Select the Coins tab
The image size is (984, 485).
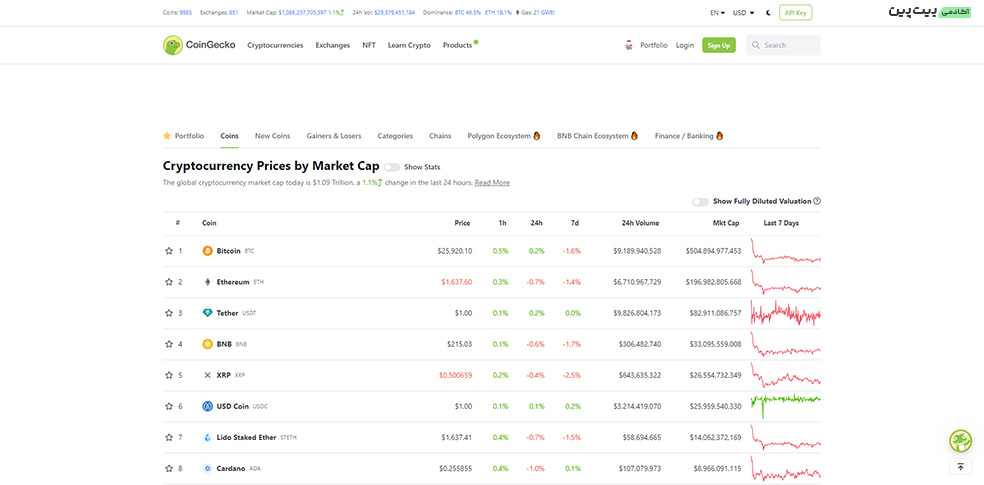point(229,136)
